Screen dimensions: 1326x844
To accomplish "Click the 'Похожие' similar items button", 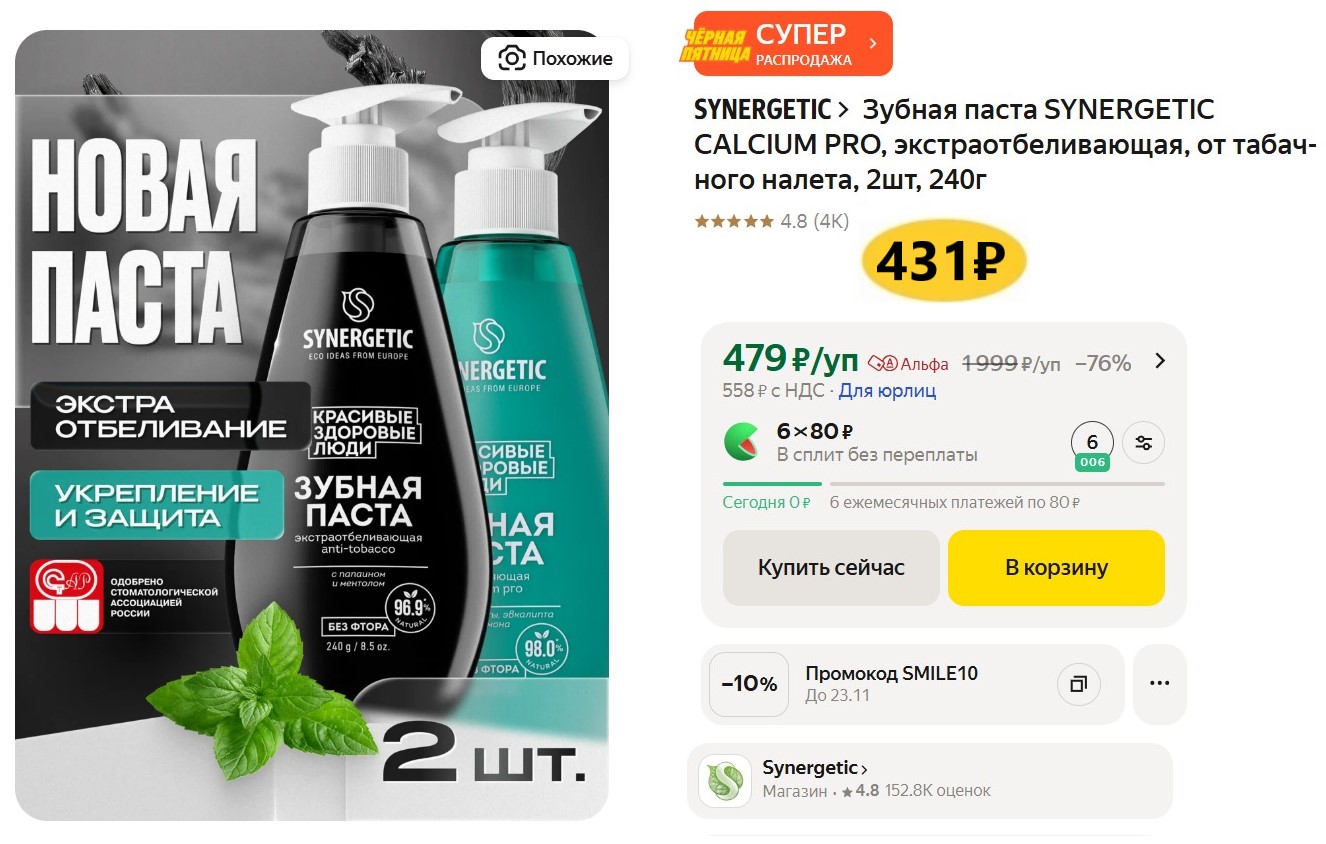I will (555, 59).
